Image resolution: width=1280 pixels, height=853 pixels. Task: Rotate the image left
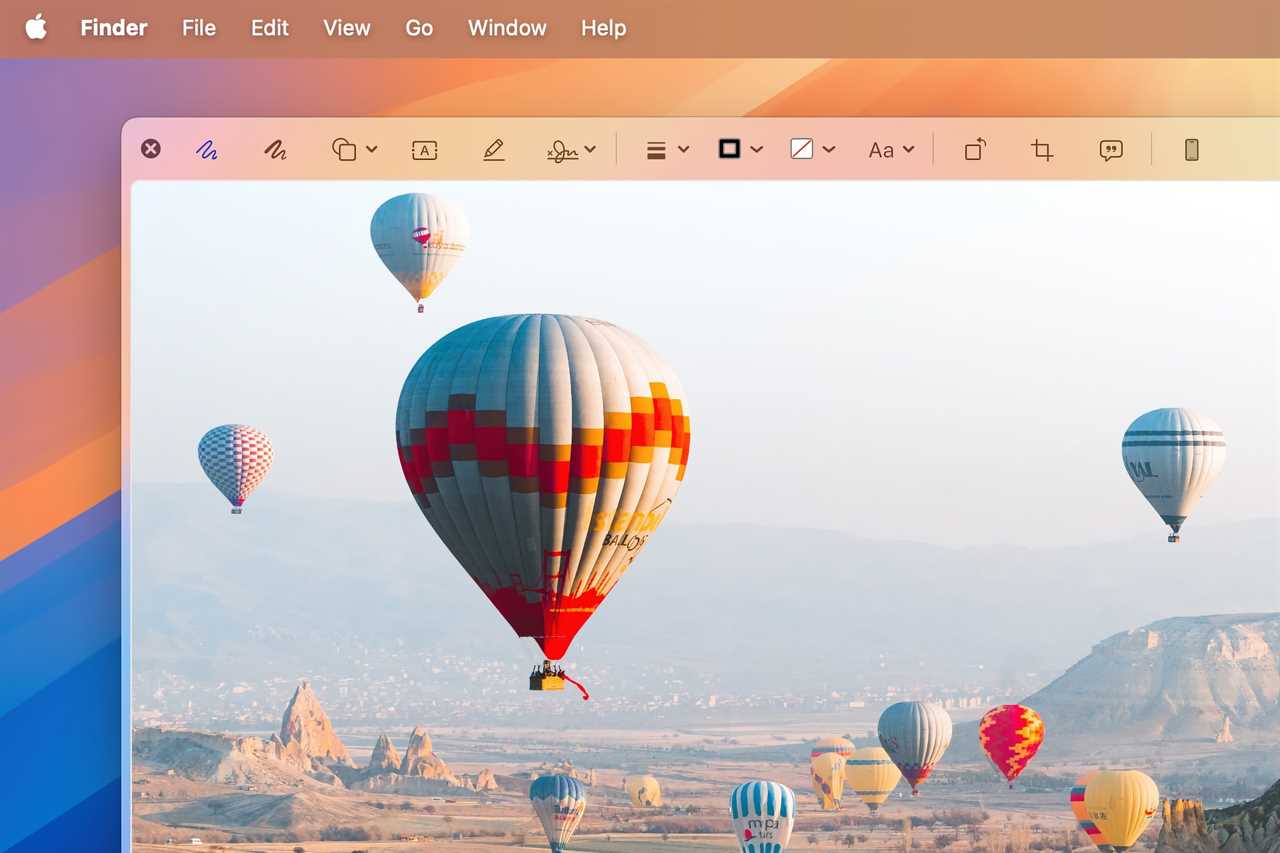click(974, 149)
